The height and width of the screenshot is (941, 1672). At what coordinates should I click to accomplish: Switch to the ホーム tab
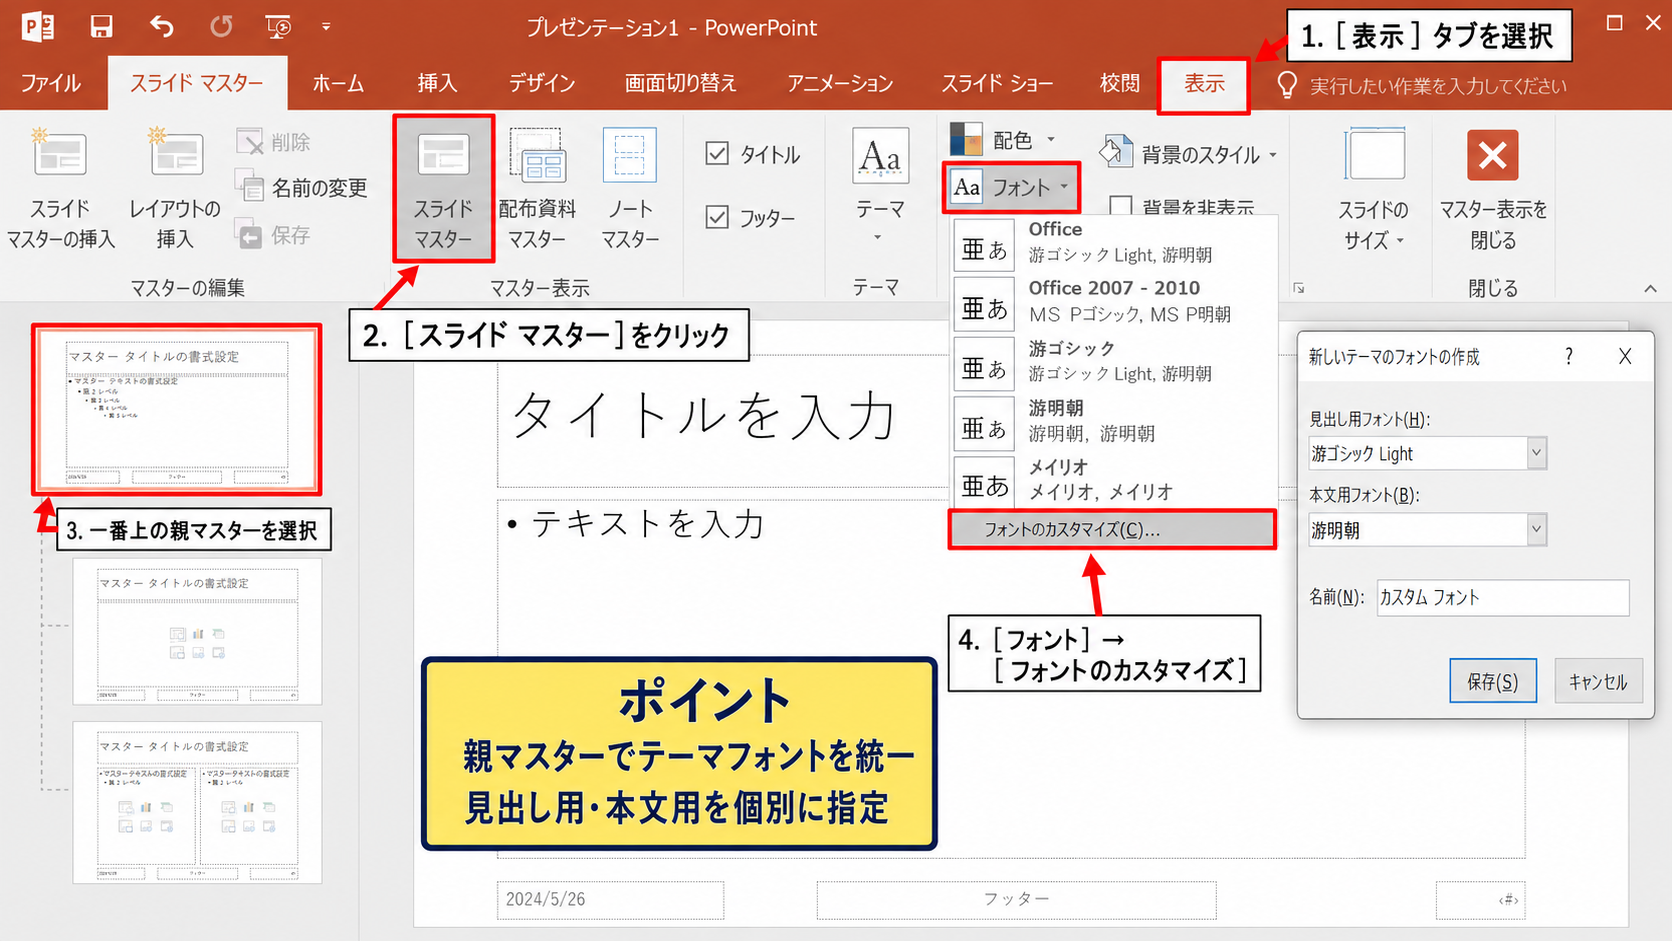point(338,83)
